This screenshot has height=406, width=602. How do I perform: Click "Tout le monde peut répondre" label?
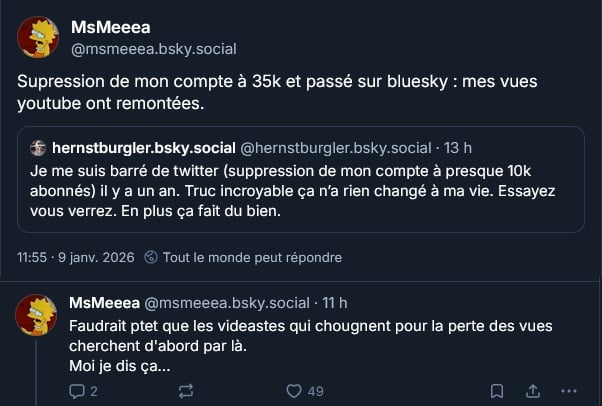(252, 257)
